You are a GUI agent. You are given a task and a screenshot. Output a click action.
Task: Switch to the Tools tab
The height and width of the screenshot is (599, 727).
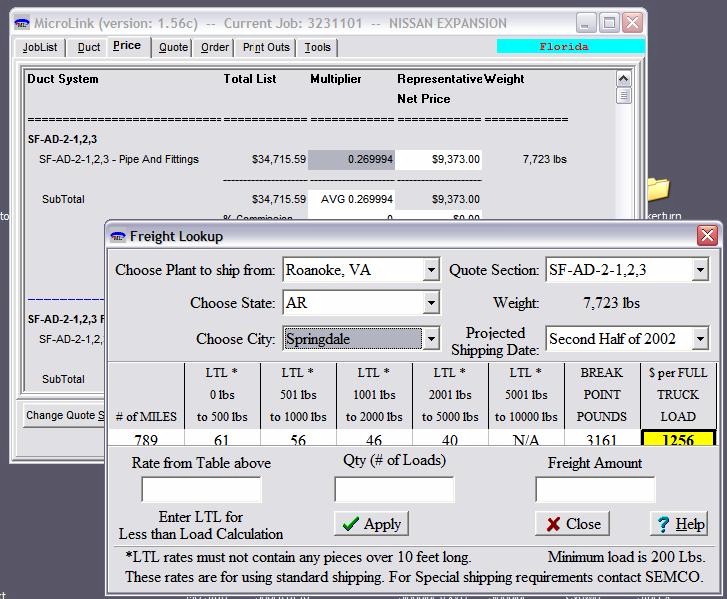tap(318, 47)
